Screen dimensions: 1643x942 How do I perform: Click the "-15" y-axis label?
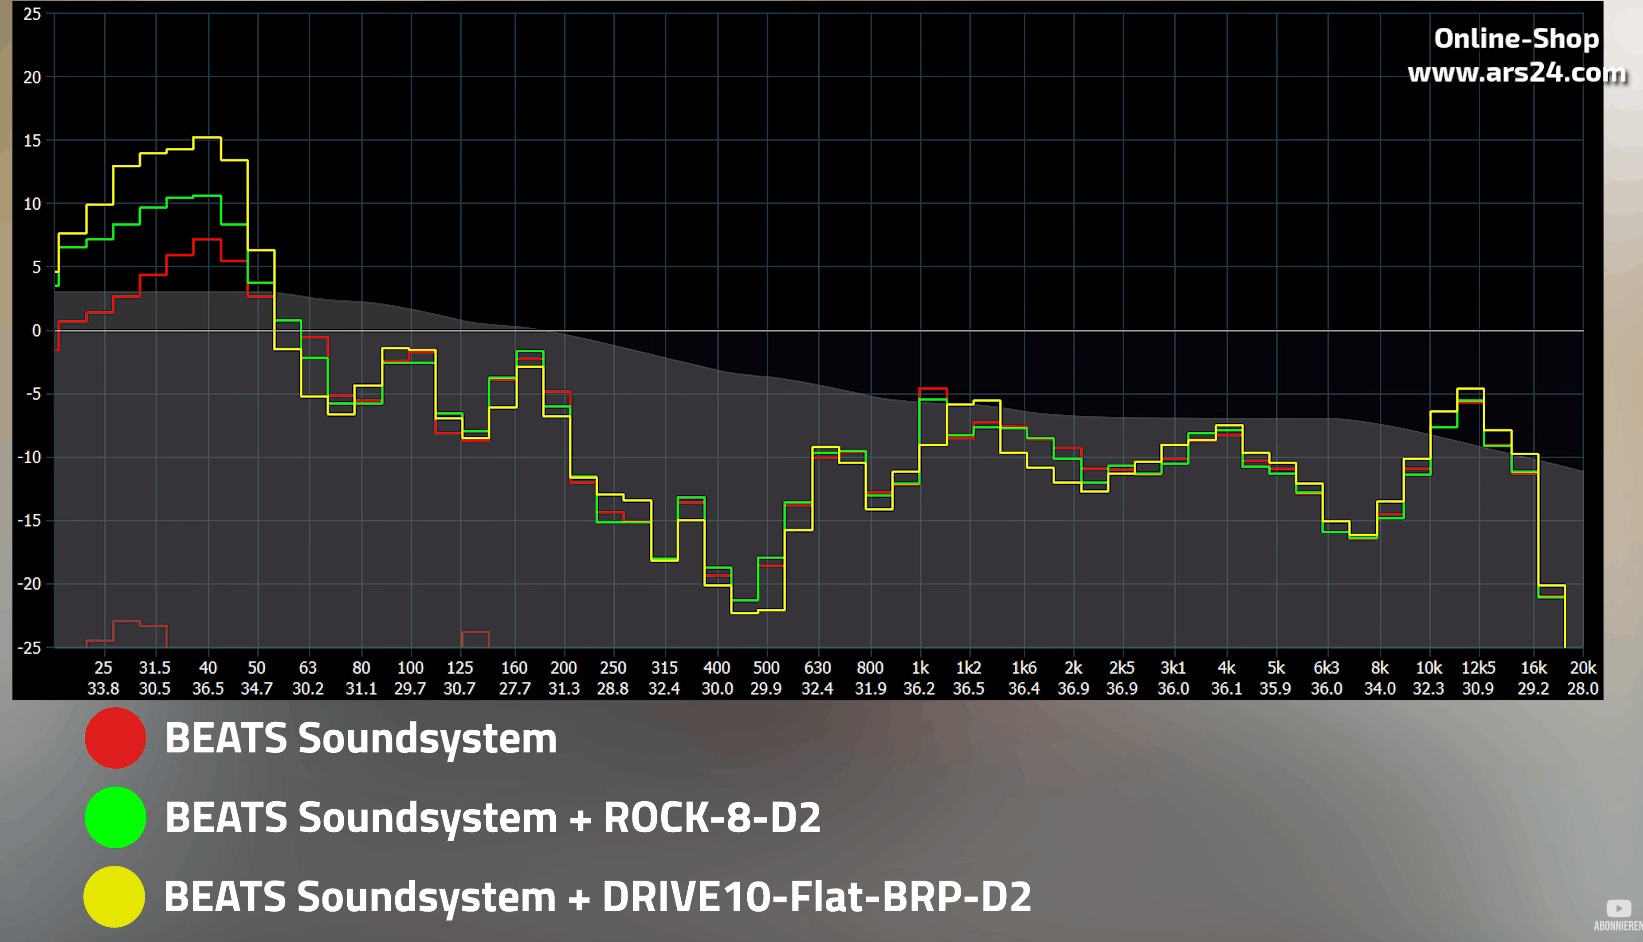point(30,520)
